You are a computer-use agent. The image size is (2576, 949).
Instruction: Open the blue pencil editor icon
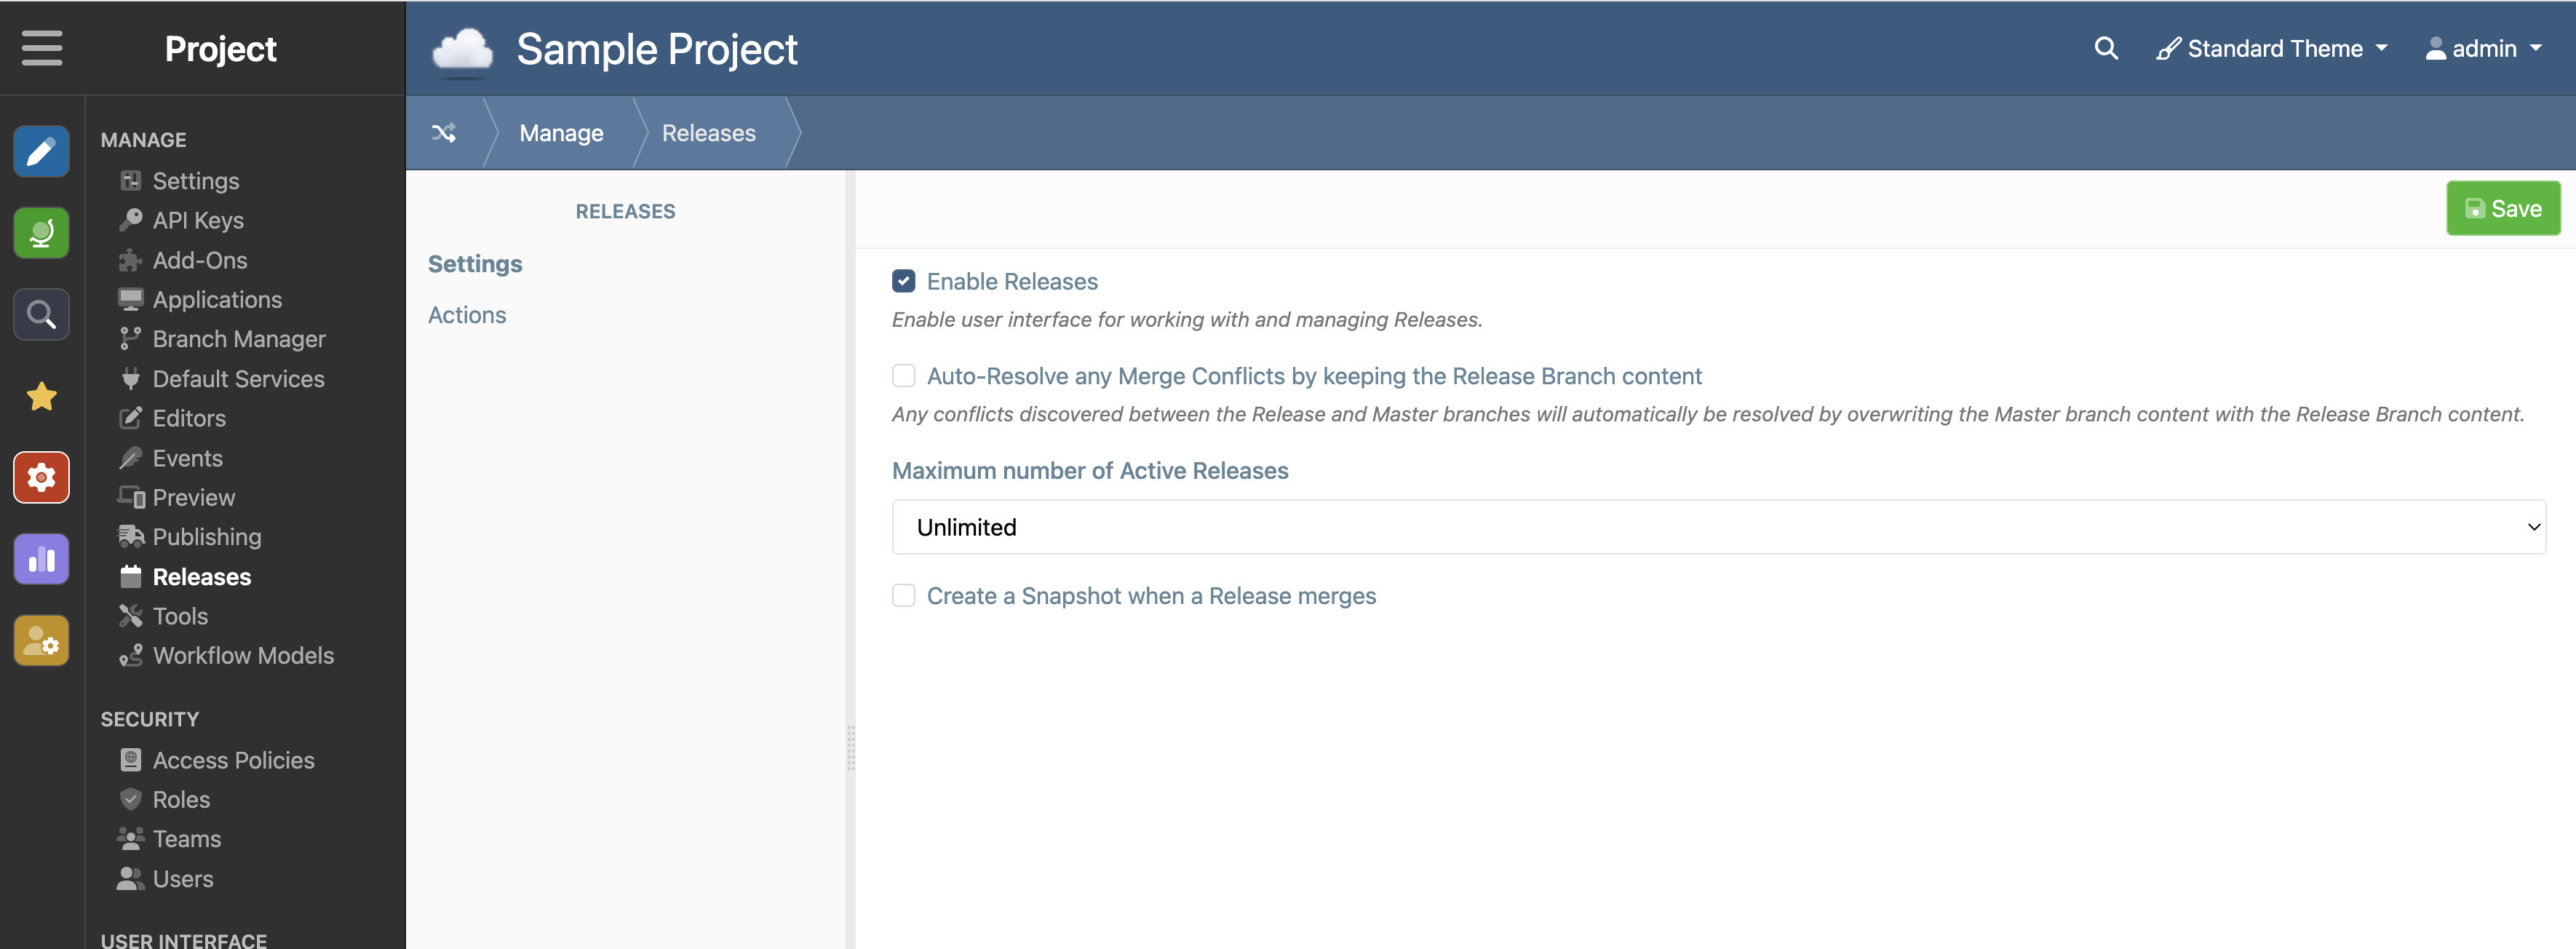[41, 151]
